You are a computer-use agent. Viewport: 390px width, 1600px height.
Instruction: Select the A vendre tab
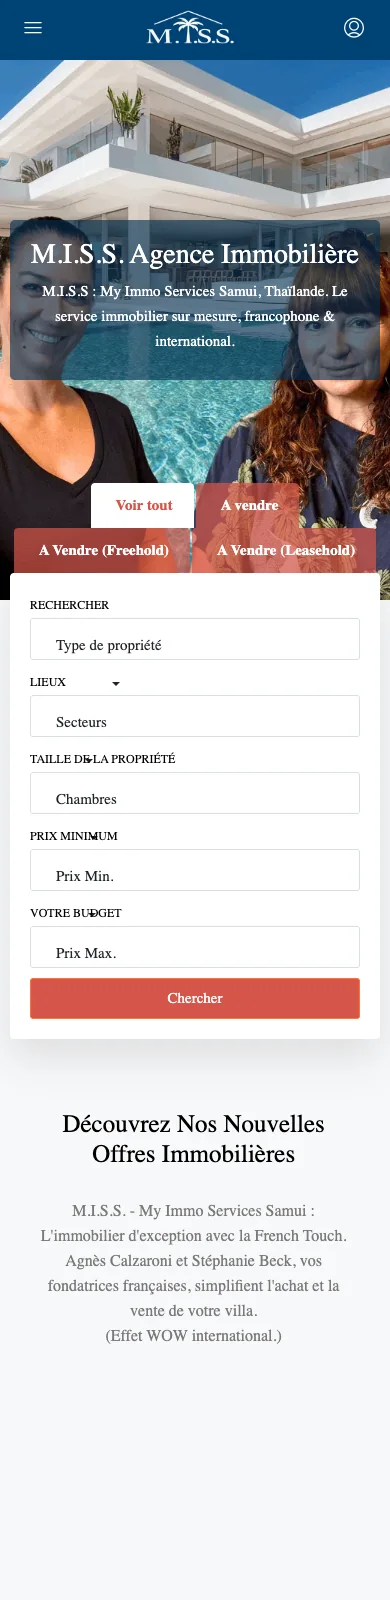tap(249, 505)
